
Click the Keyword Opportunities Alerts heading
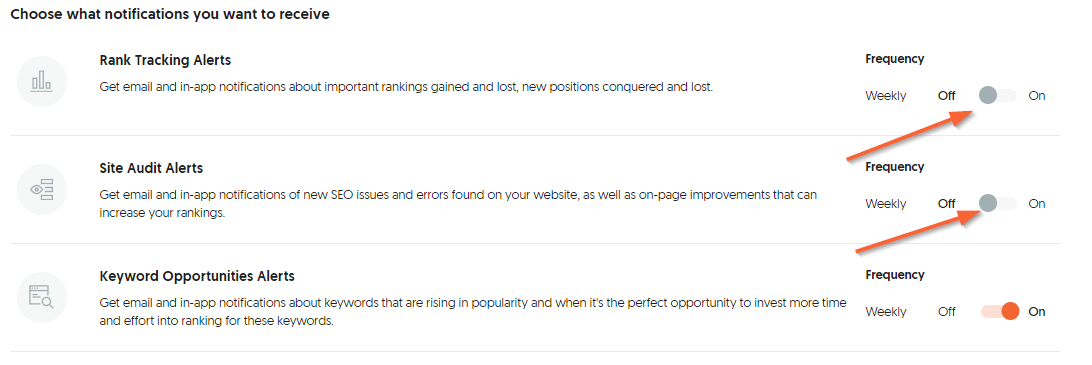pos(197,277)
